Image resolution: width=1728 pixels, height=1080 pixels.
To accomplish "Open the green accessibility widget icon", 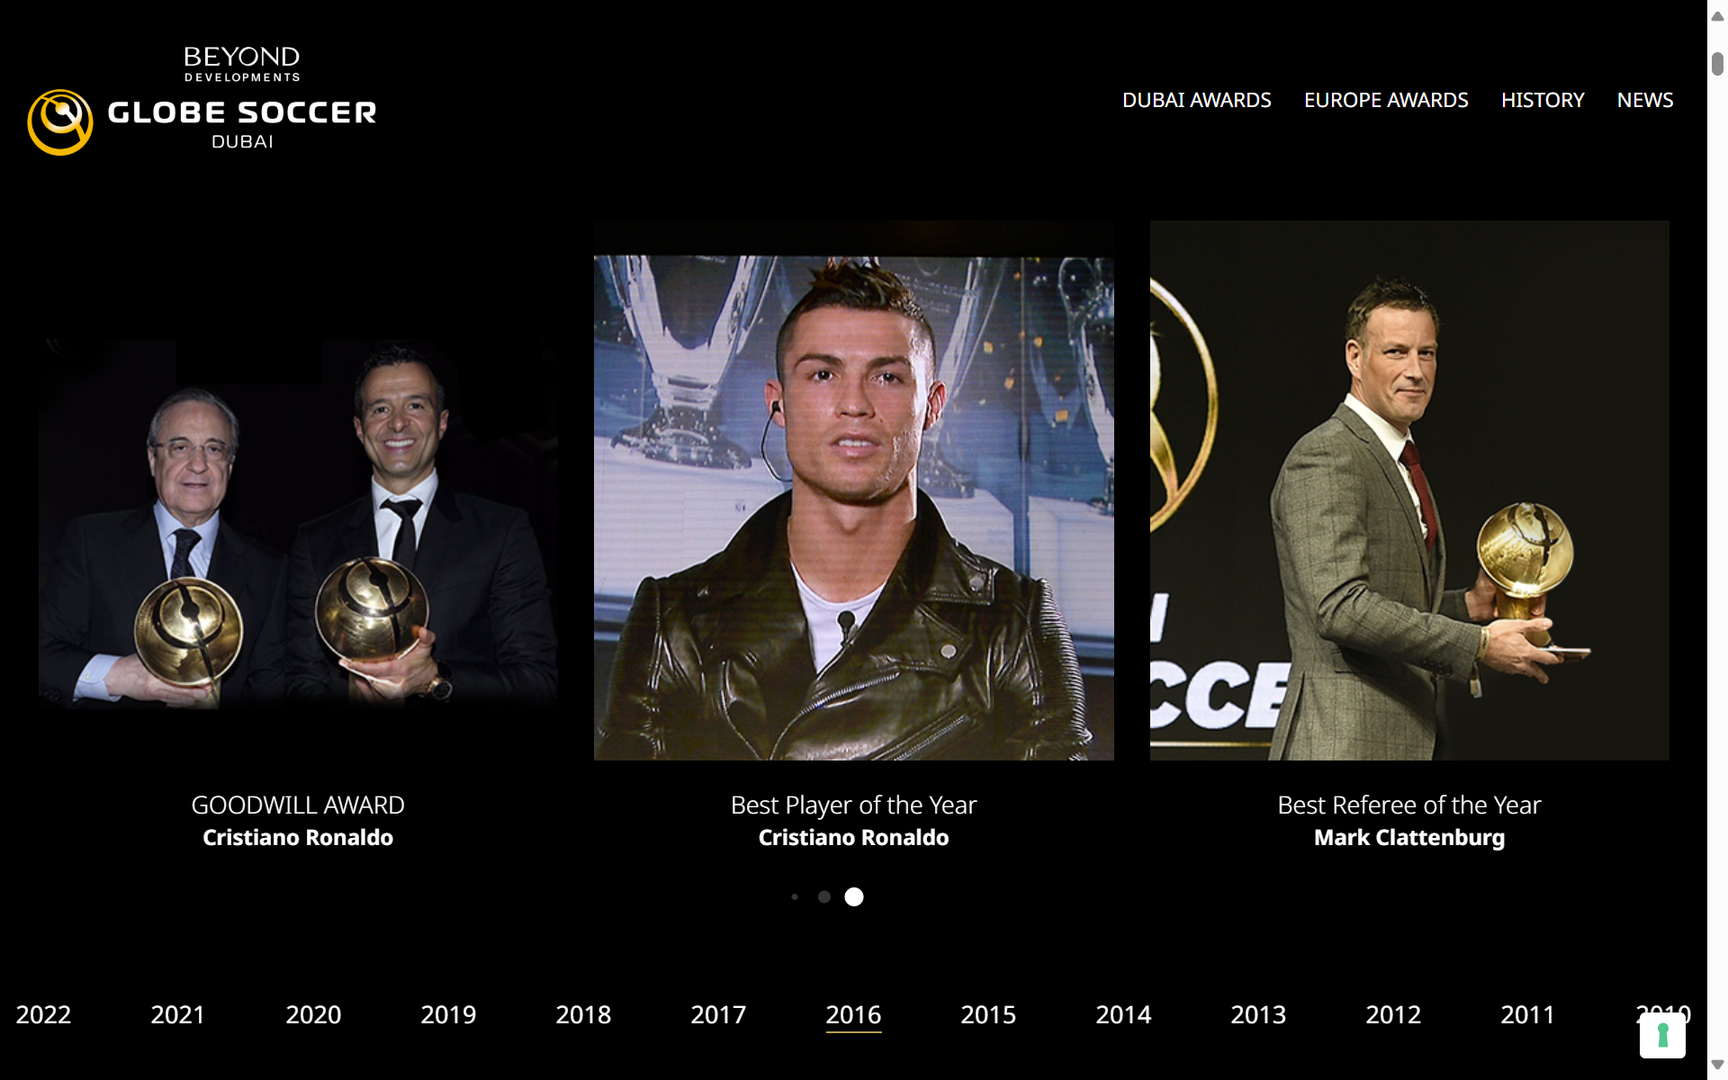I will pyautogui.click(x=1662, y=1035).
